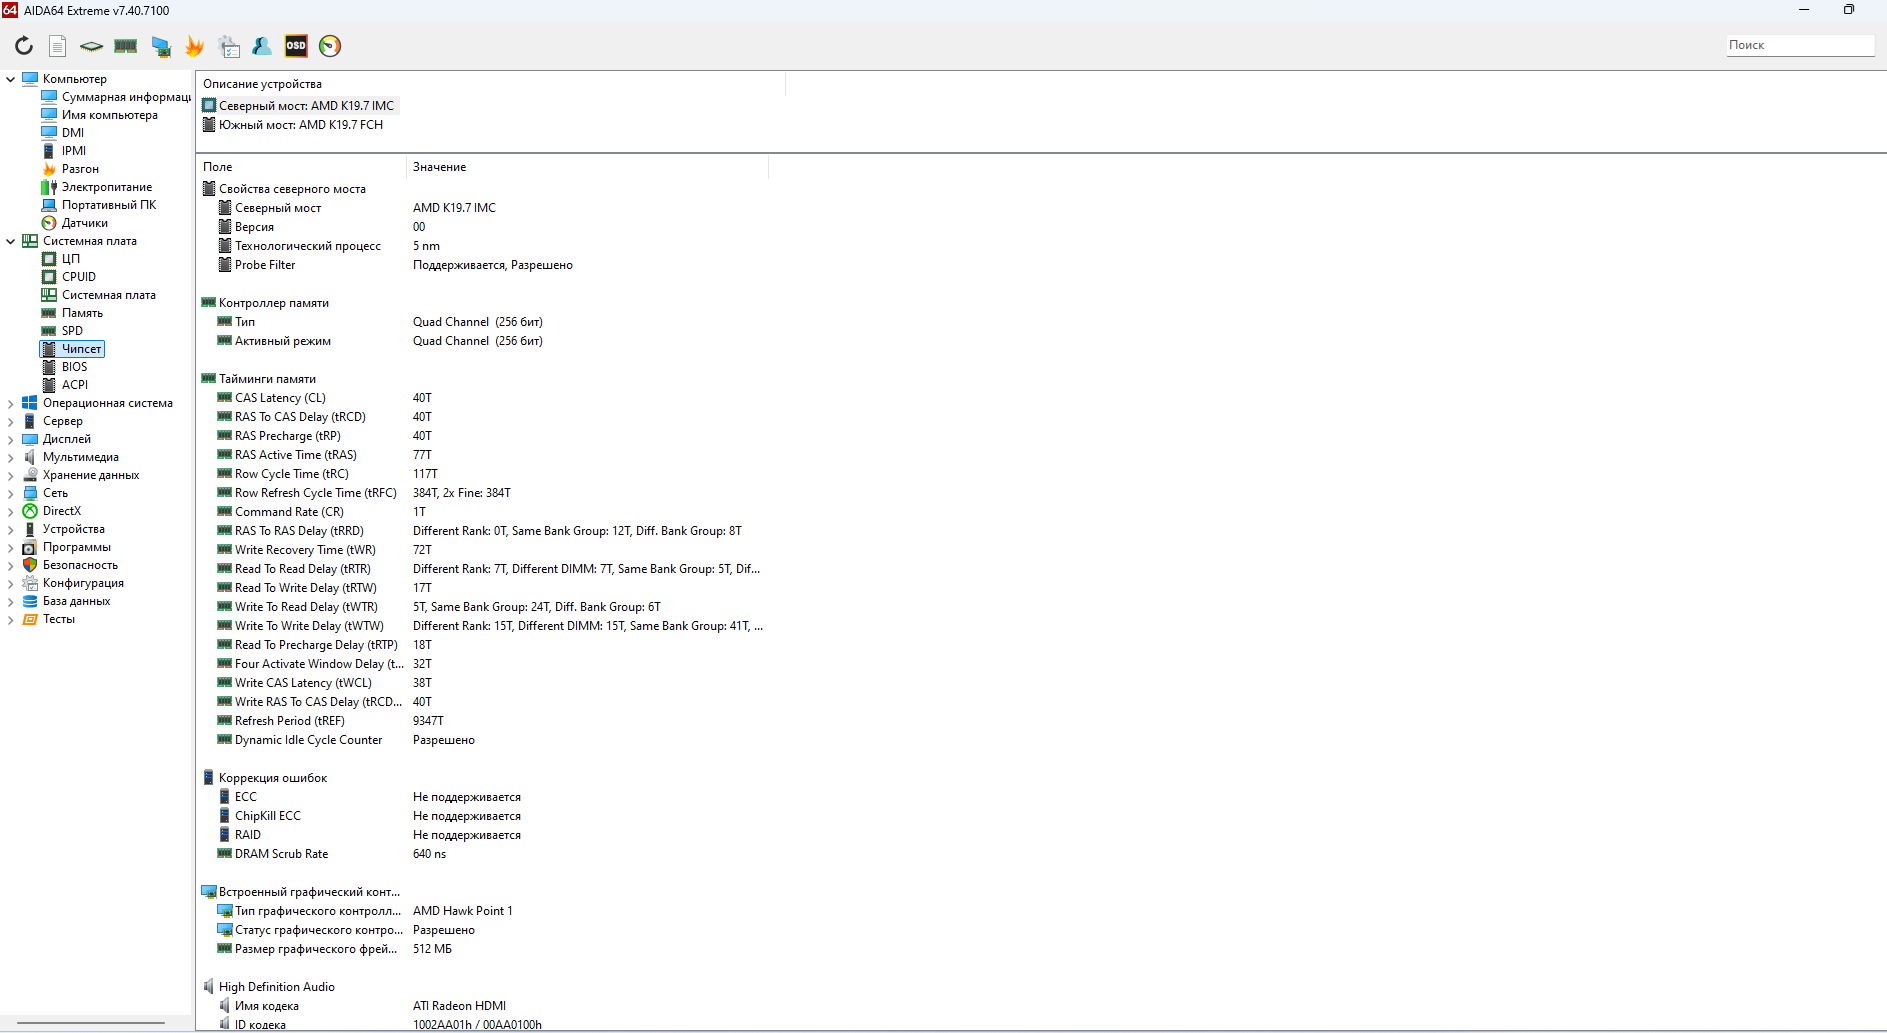
Task: Click the ChipKill ECC row
Action: tap(481, 816)
